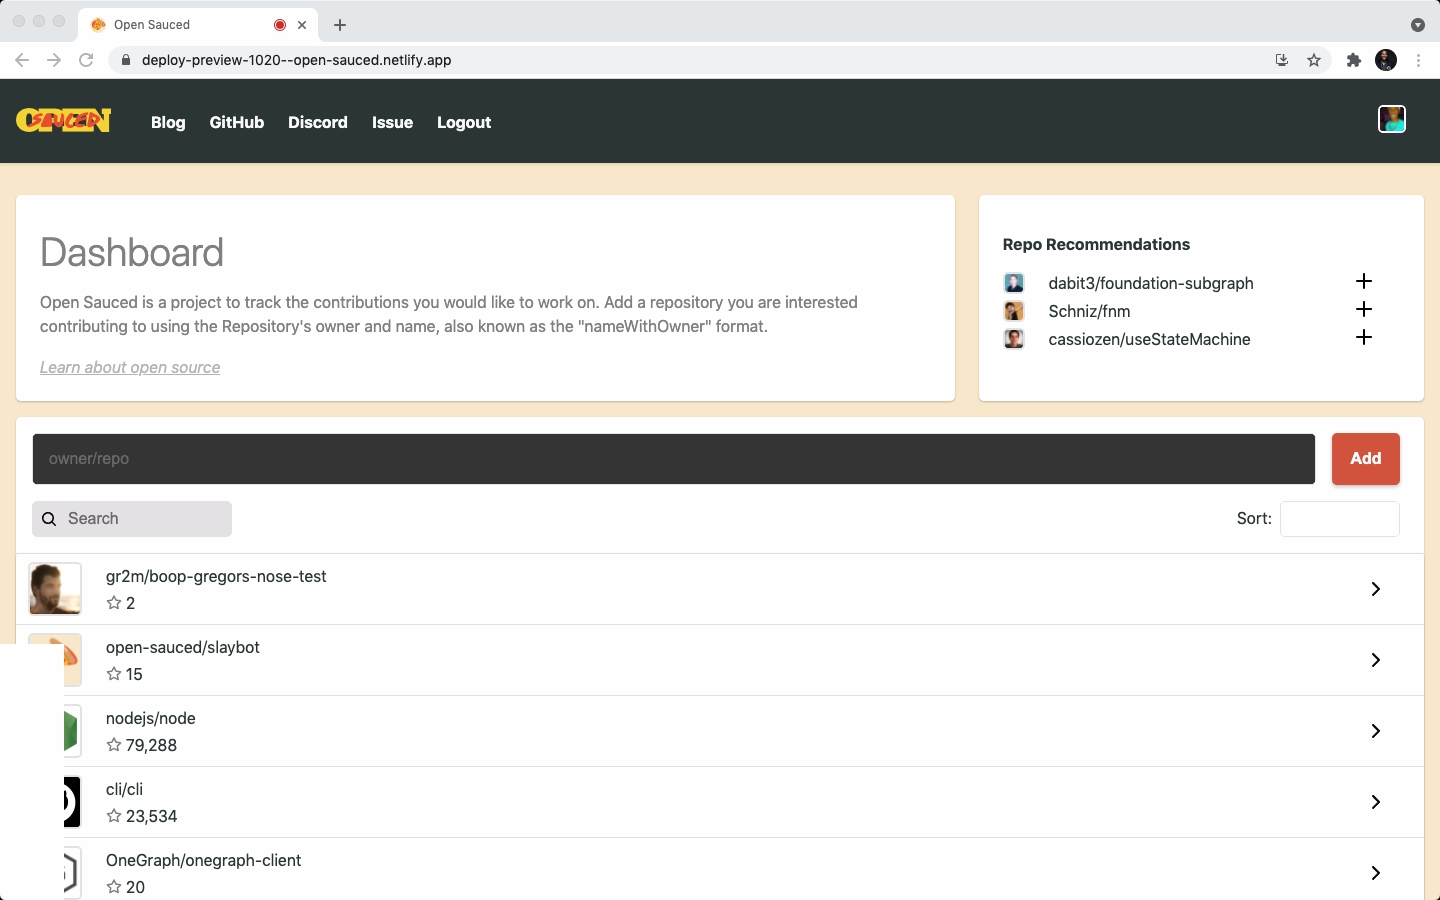Screen dimensions: 1440x900
Task: Add Schniz/fnm with plus icon
Action: [x=1364, y=309]
